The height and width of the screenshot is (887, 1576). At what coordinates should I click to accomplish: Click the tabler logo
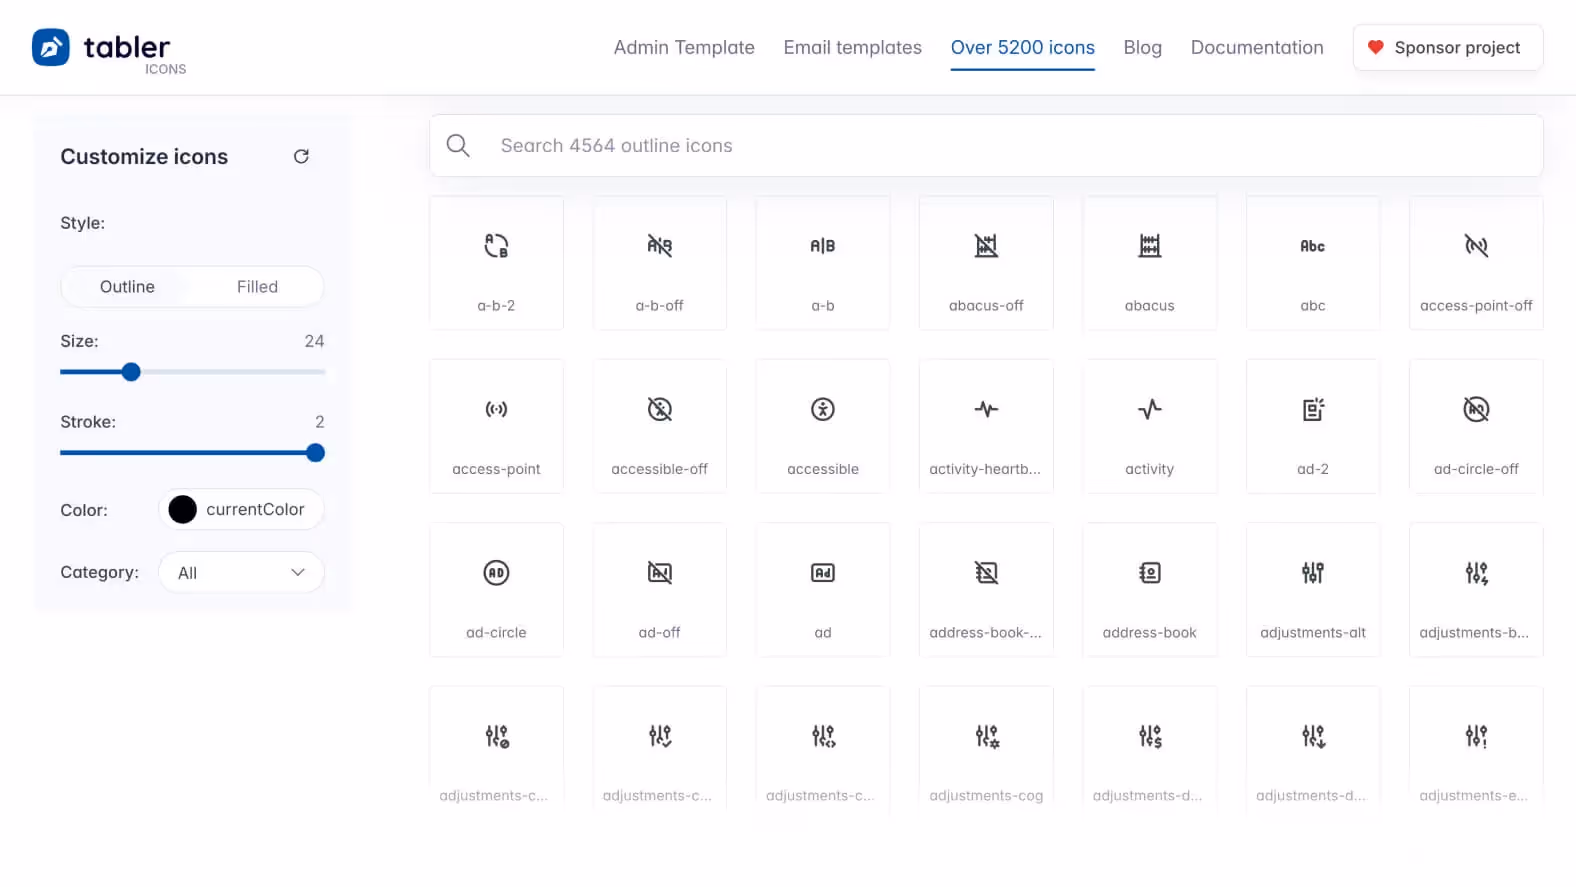[x=108, y=50]
